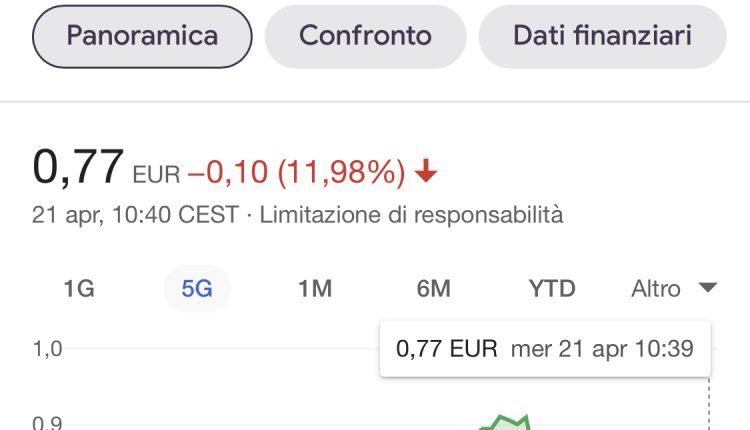
Task: Click the mer 21 apr 10:39 tooltip date
Action: point(602,349)
